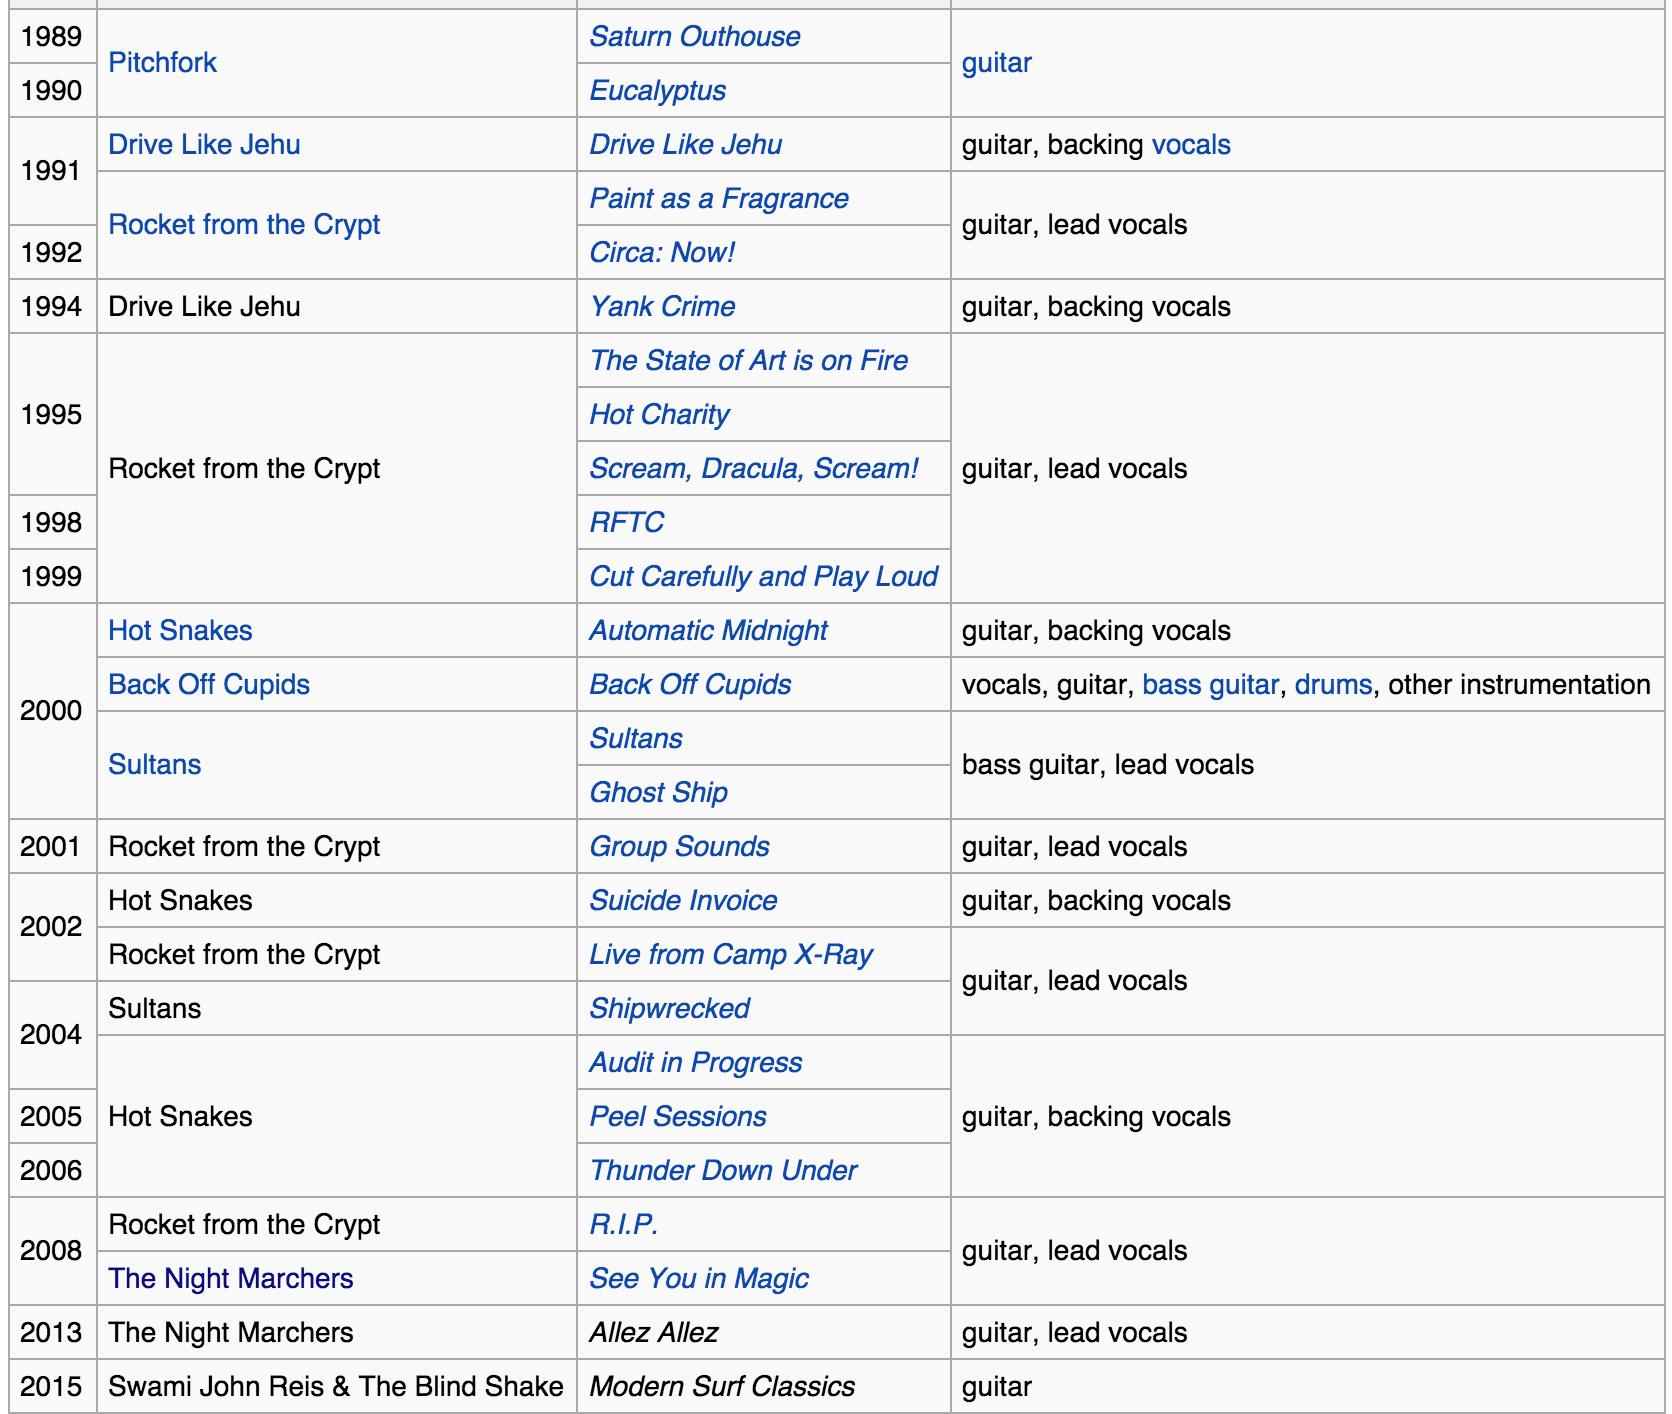Click 'other instrumentation' text

point(1519,685)
